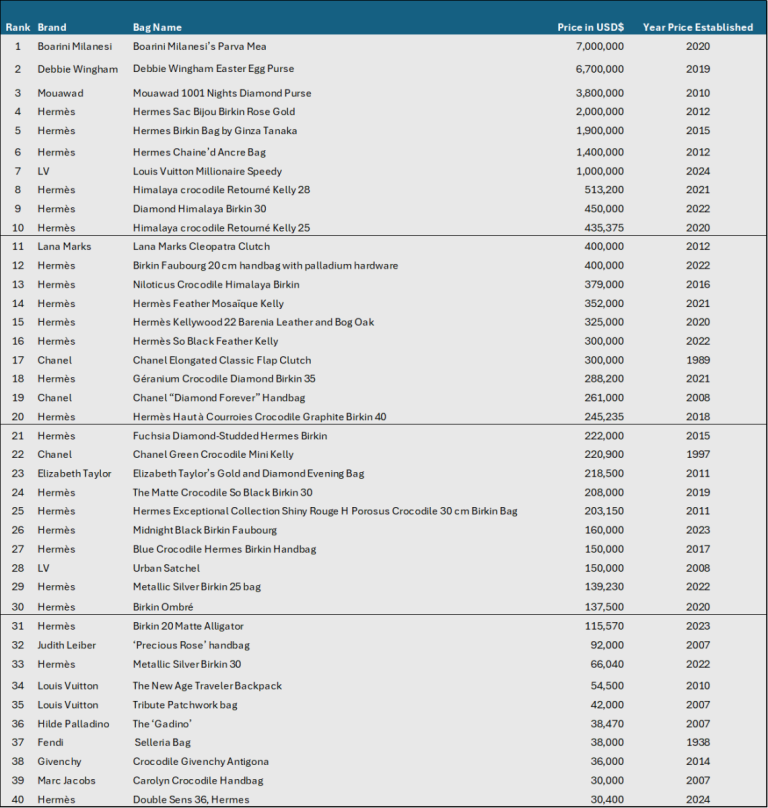Click the Marc Jacobs brand cell
This screenshot has height=808, width=768.
(x=66, y=781)
